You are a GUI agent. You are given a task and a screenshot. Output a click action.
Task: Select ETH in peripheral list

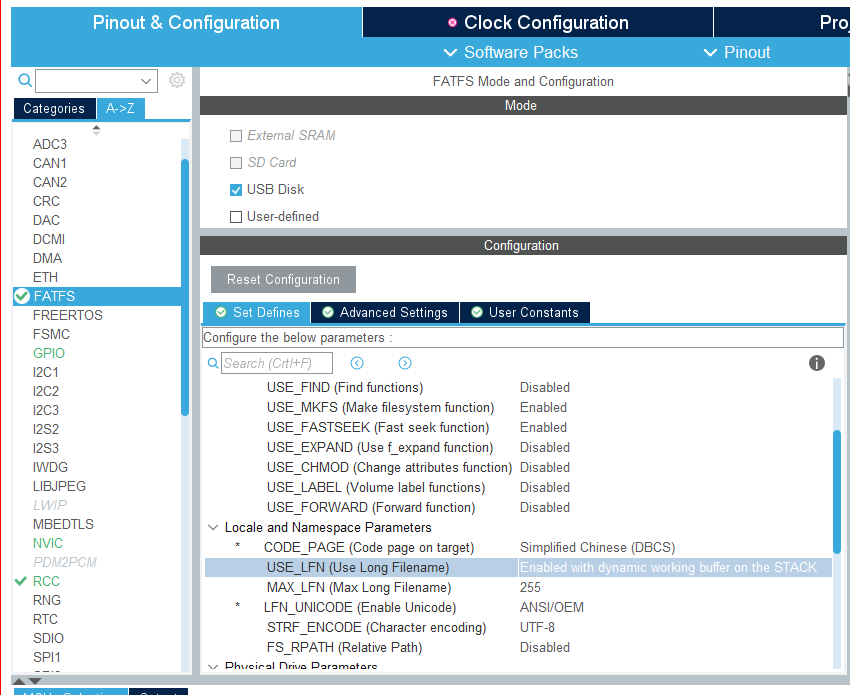45,278
